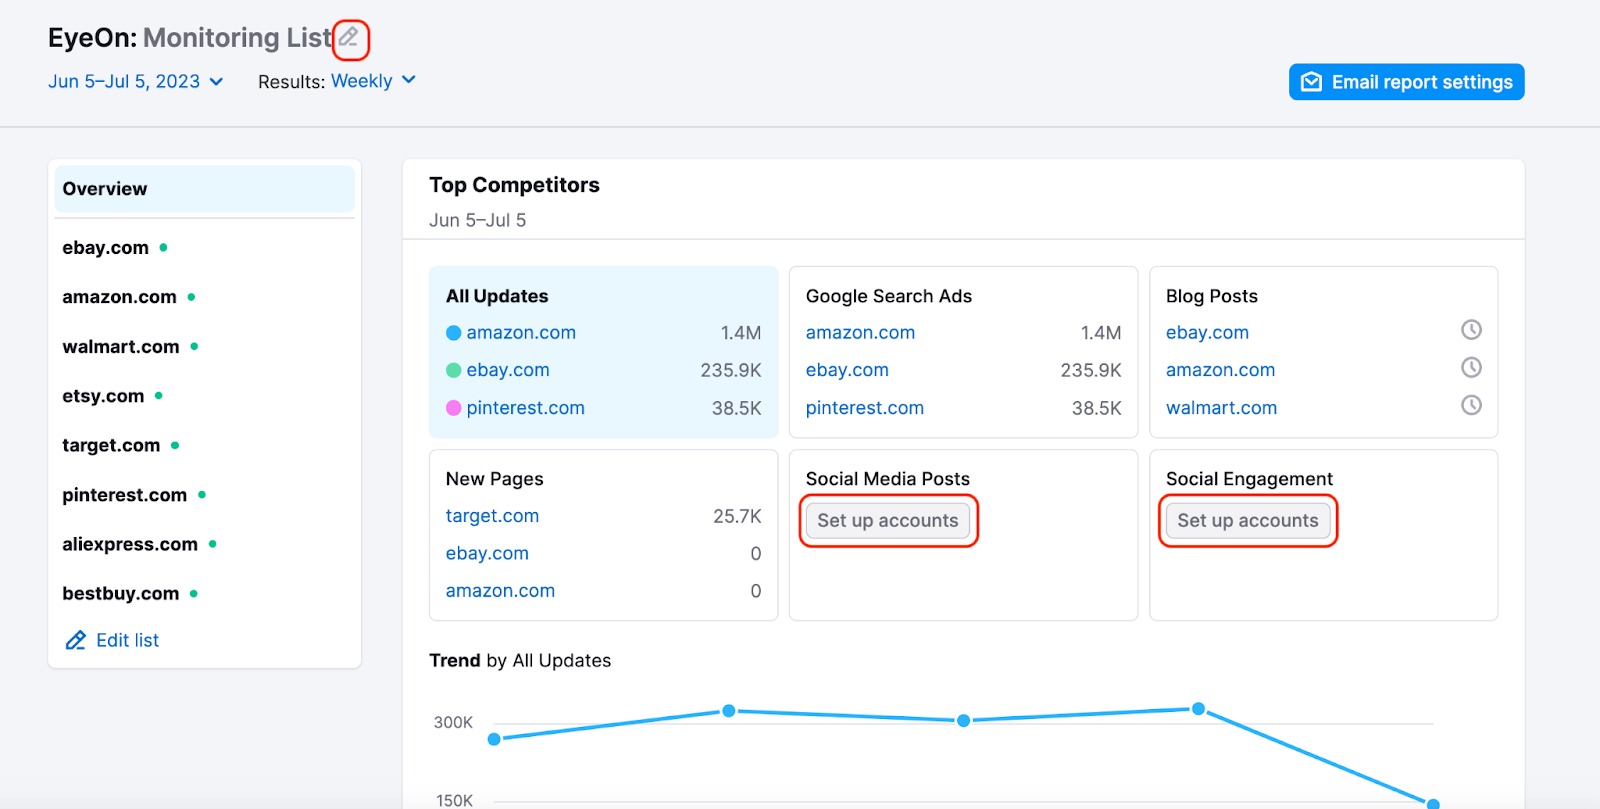Click the blue amazon.com dot in All Updates
This screenshot has height=809, width=1600.
pos(453,333)
